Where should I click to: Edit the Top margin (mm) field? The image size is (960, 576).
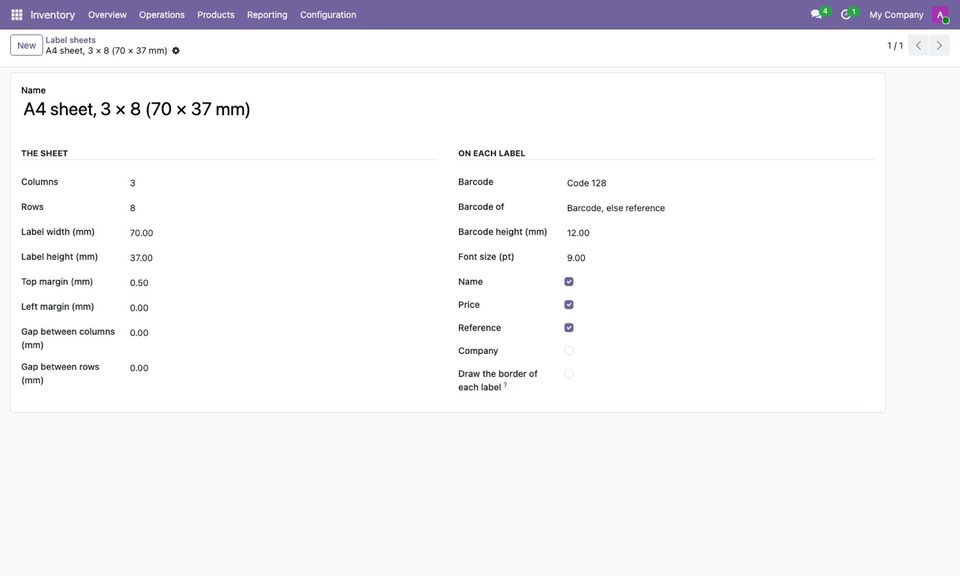tap(283, 283)
